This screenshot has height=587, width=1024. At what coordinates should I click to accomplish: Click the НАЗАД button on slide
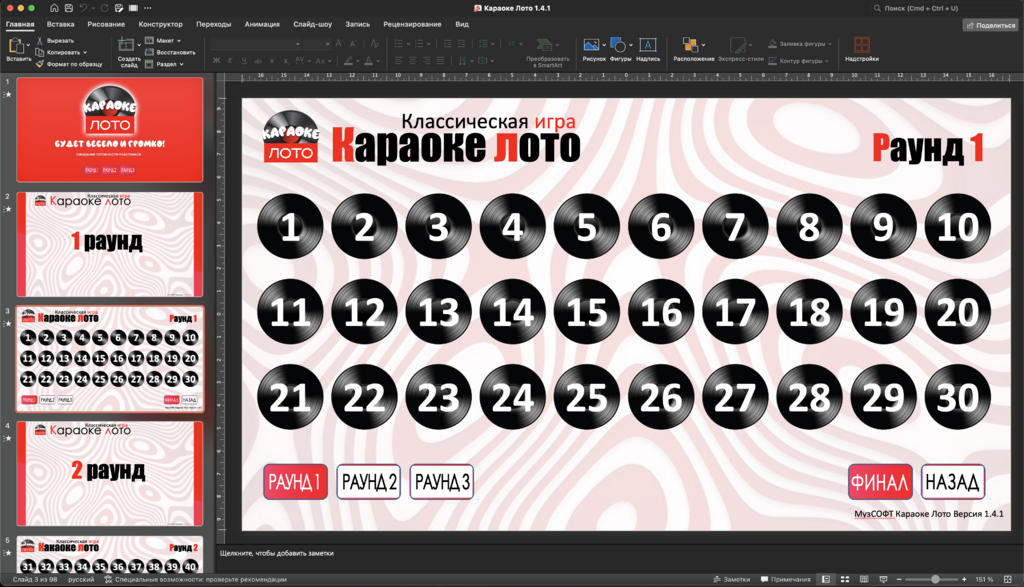coord(952,482)
